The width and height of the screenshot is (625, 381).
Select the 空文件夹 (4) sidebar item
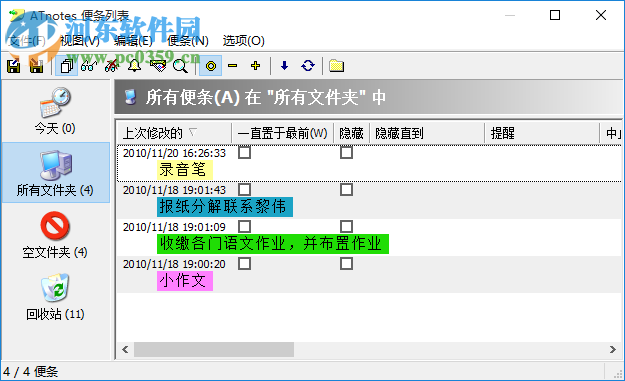point(55,235)
